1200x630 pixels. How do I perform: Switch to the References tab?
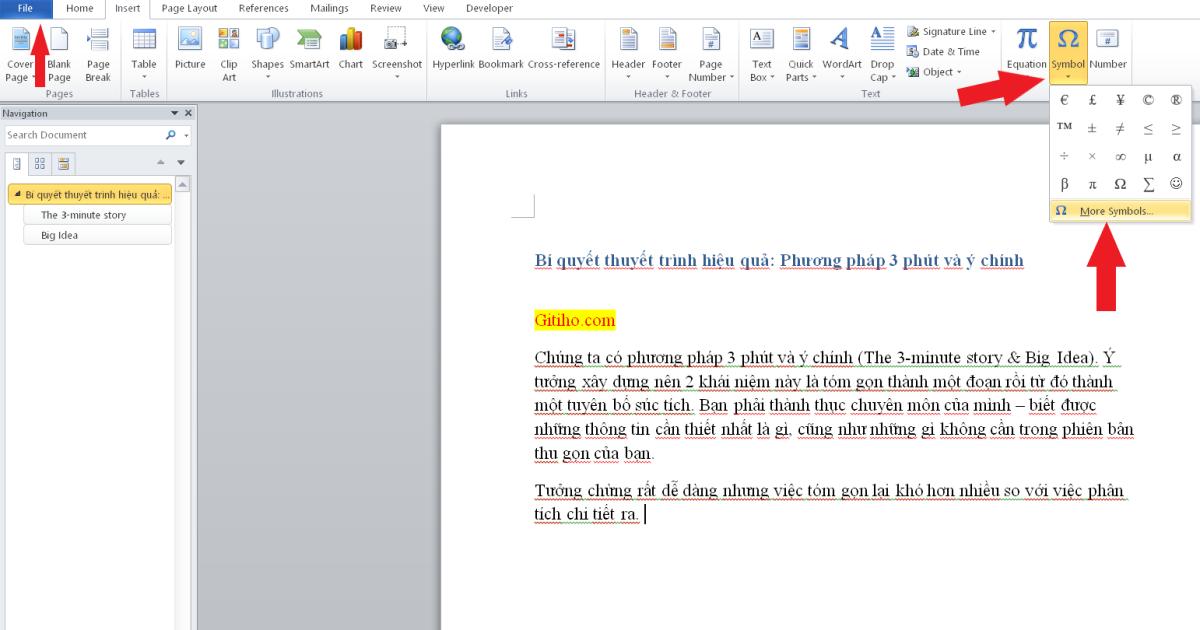tap(263, 8)
